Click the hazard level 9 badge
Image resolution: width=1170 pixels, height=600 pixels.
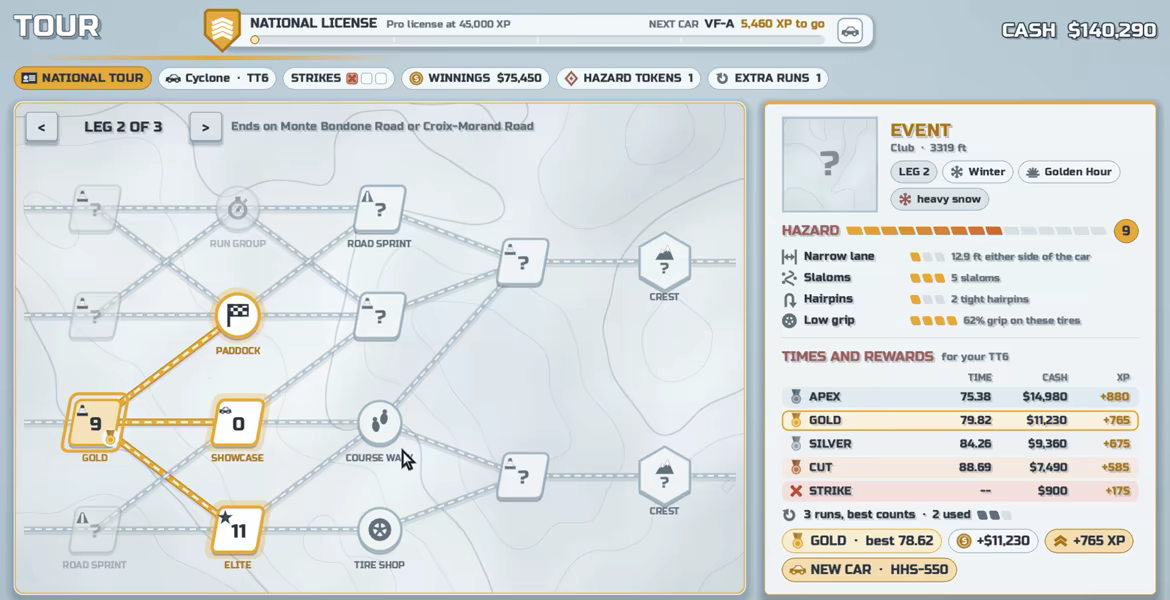pos(1126,231)
